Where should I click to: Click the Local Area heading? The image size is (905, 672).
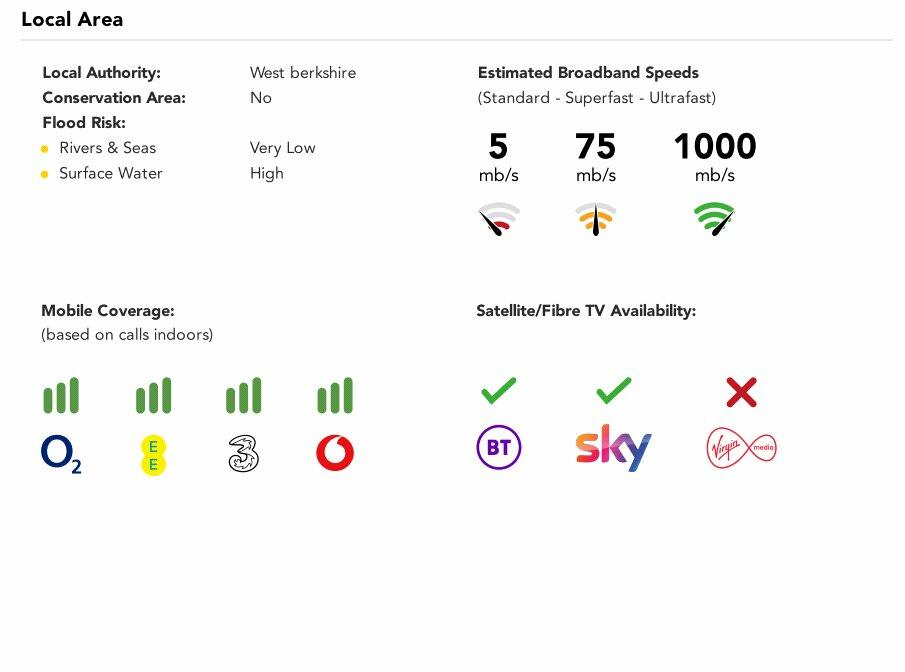point(72,19)
